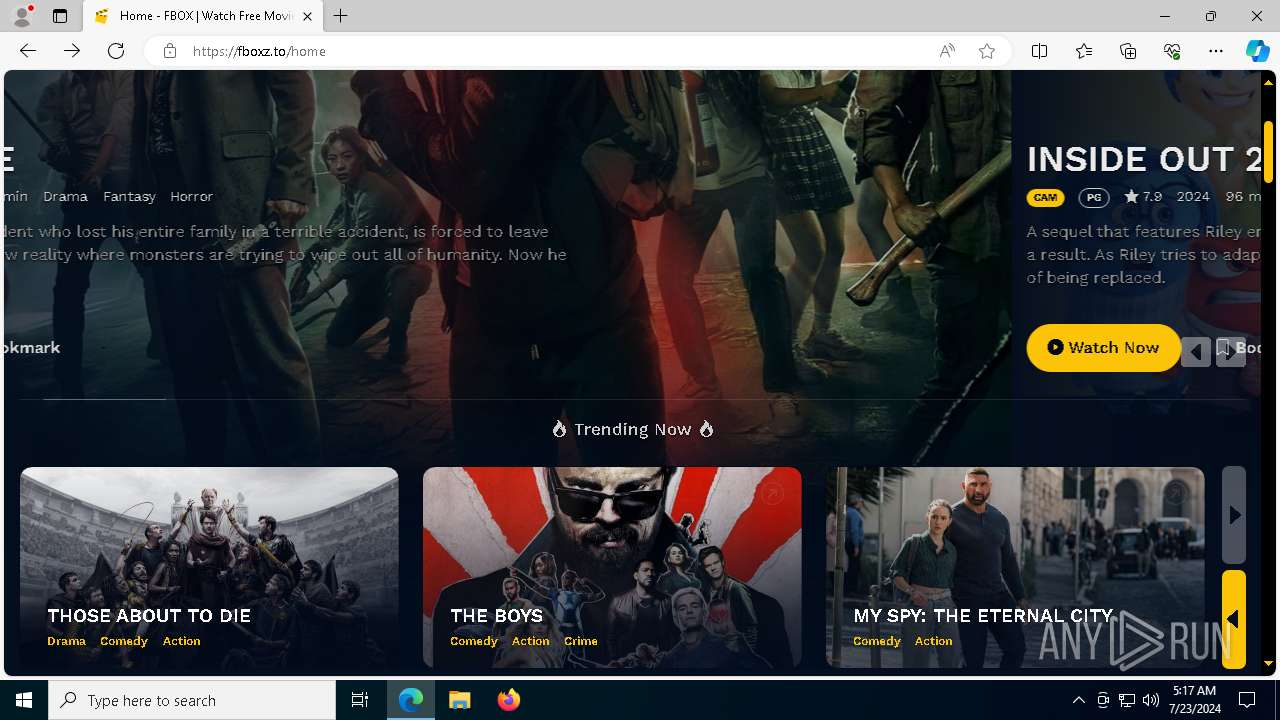Open the Drama genre link

tap(65, 196)
